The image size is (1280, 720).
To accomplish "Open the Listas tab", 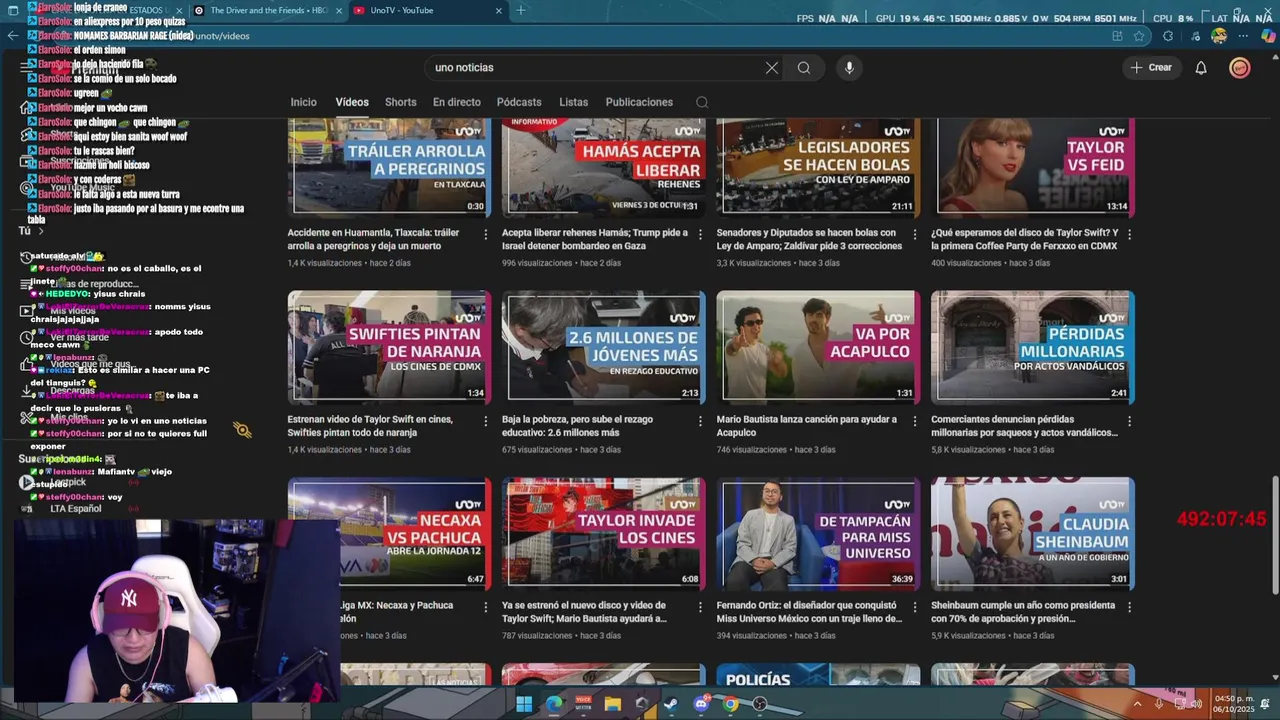I will pos(573,102).
